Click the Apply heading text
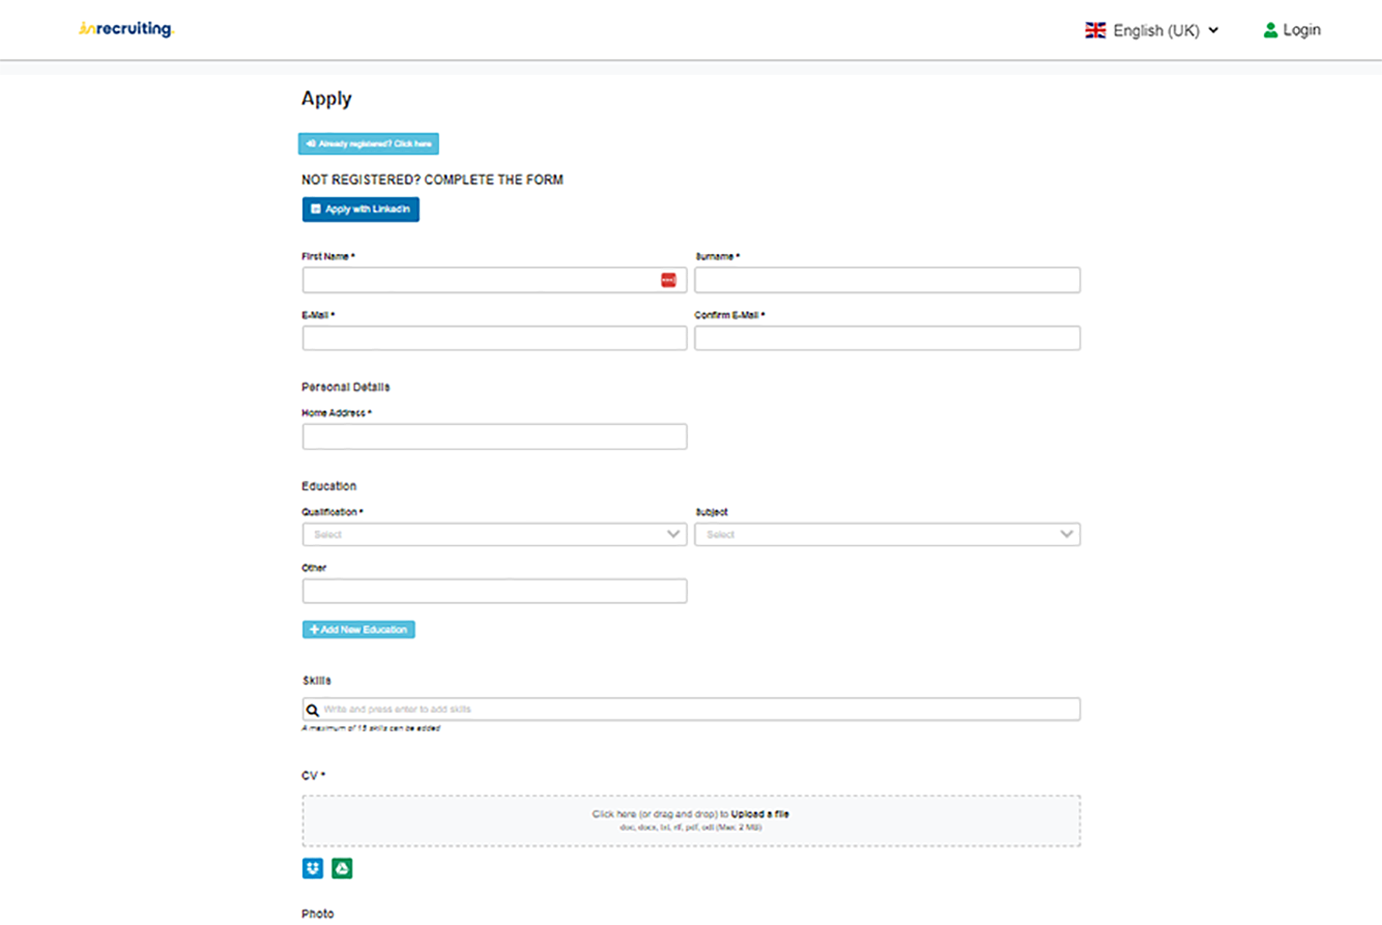 click(326, 98)
